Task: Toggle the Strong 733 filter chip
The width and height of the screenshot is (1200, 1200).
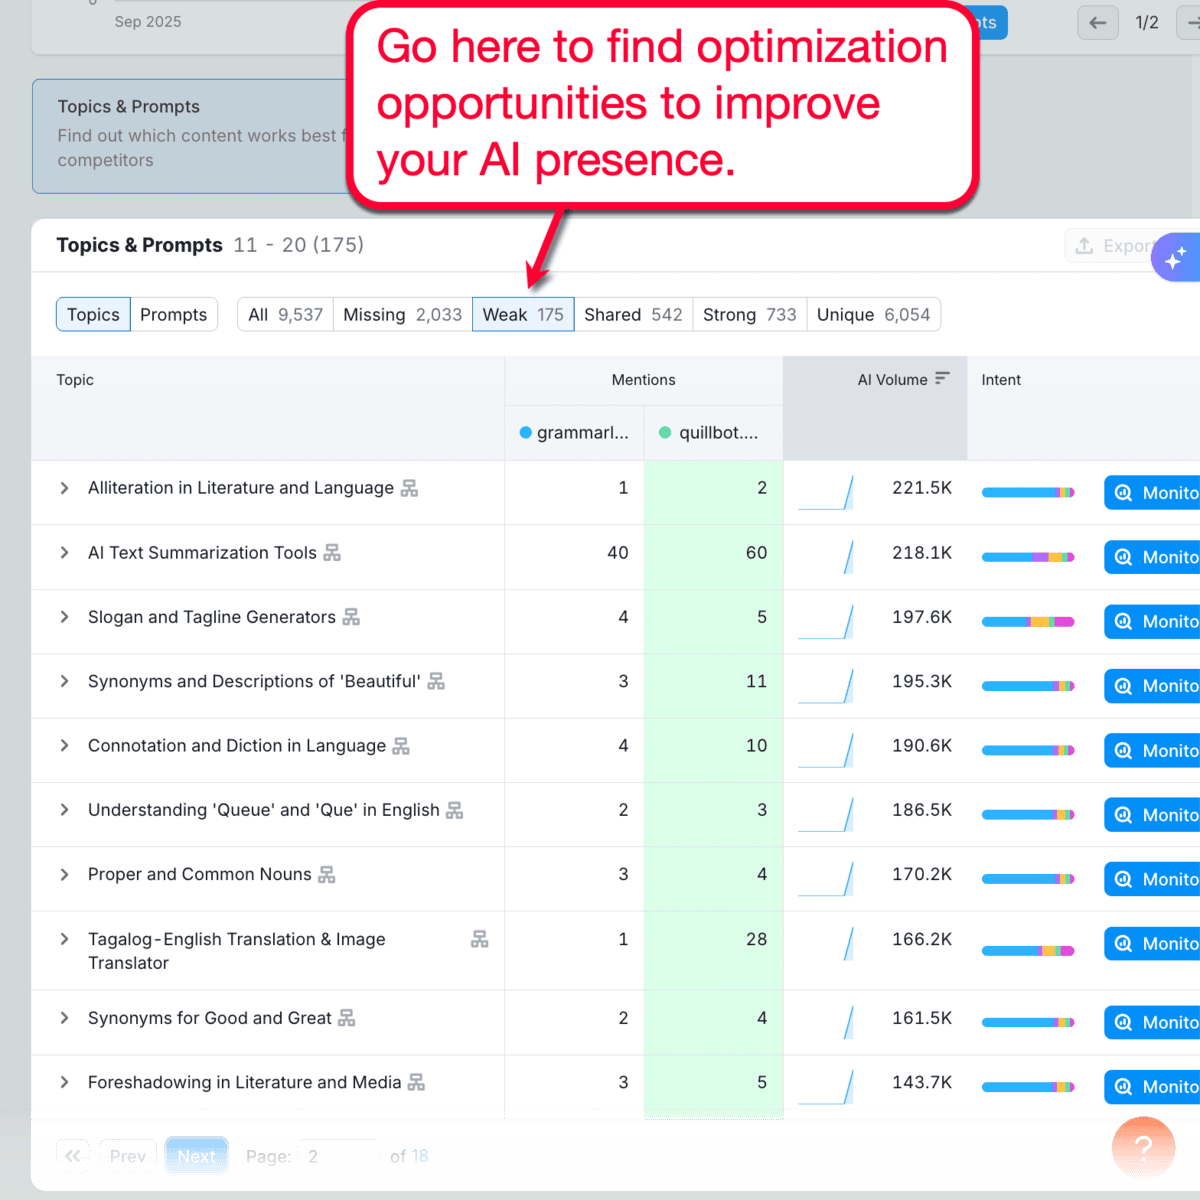Action: coord(749,314)
